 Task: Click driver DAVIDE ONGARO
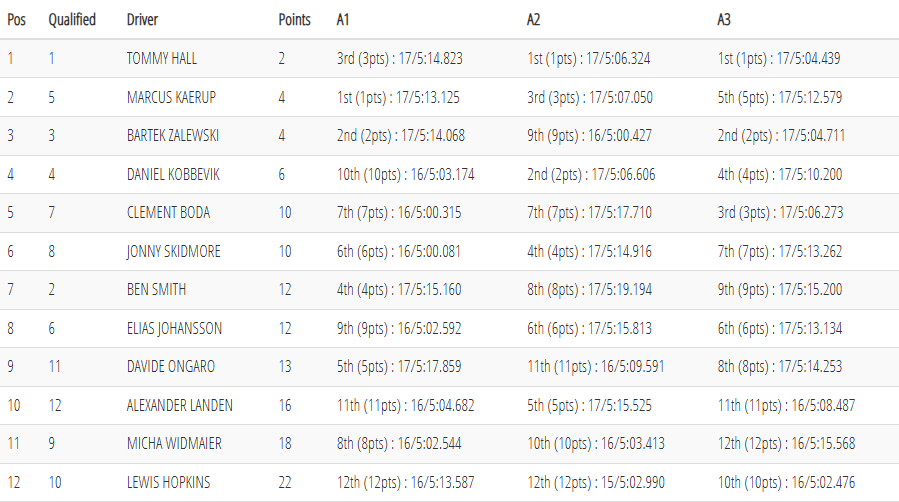170,367
